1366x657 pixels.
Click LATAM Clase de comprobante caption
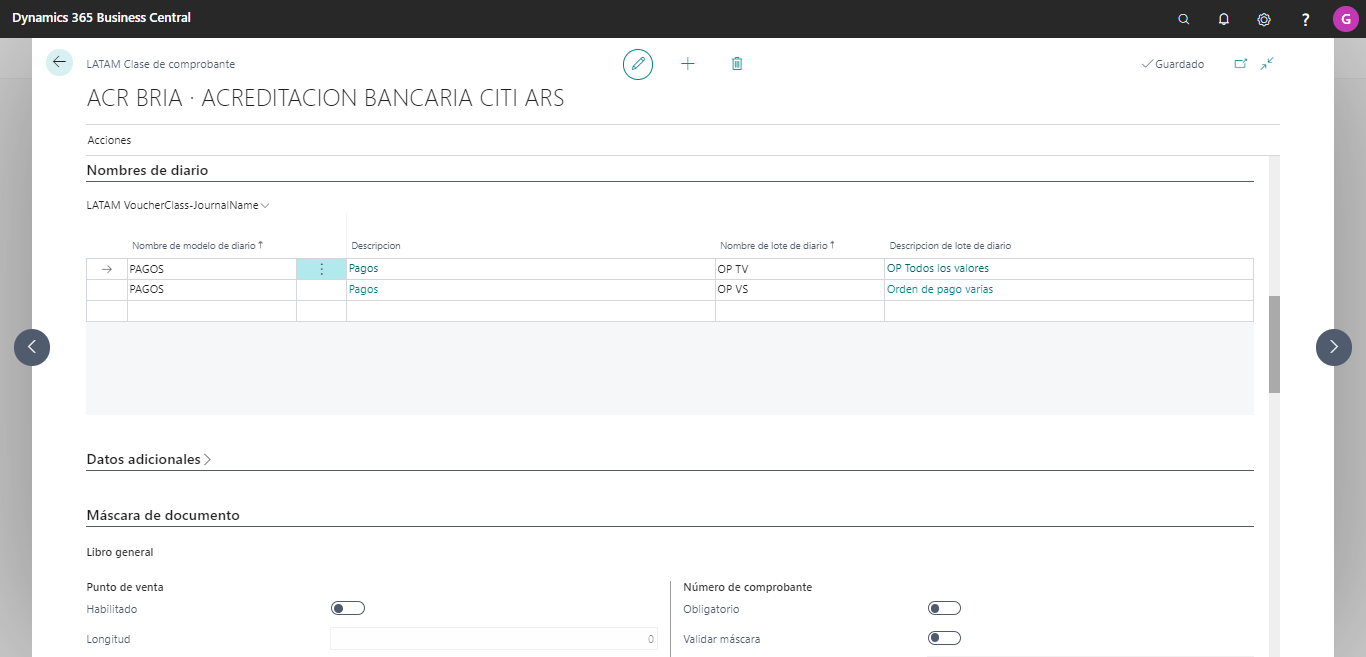click(x=161, y=64)
